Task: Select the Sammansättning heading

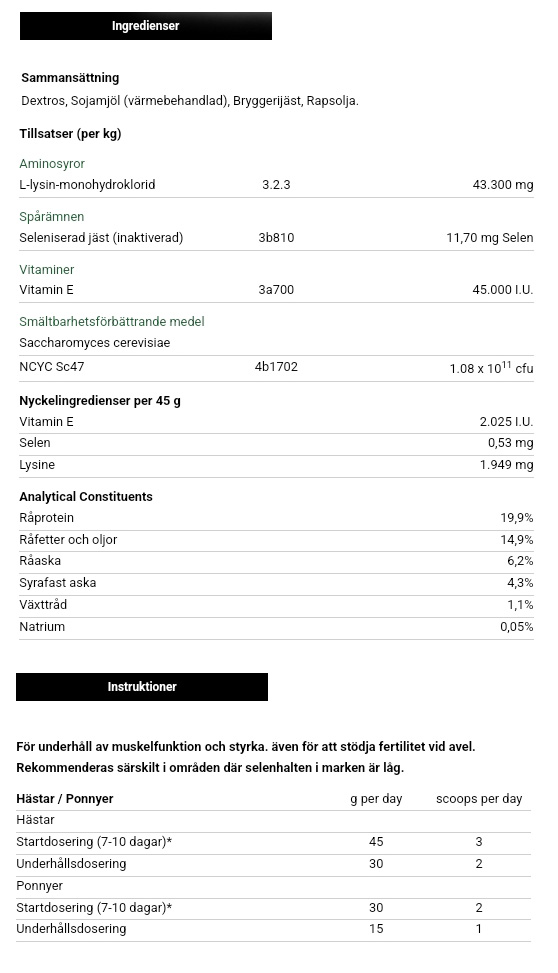Action: coord(70,78)
